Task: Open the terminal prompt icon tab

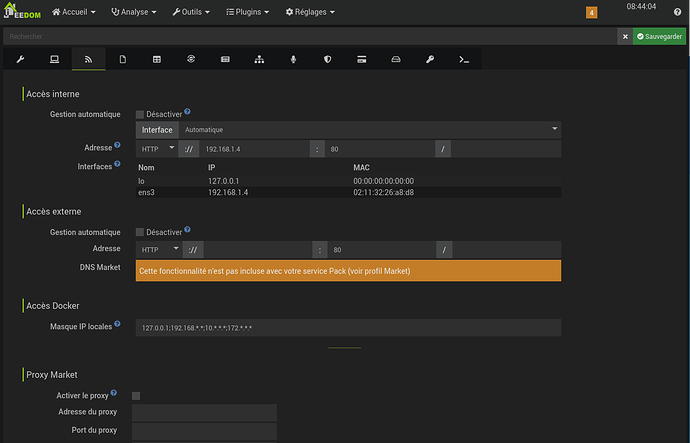Action: [463, 60]
